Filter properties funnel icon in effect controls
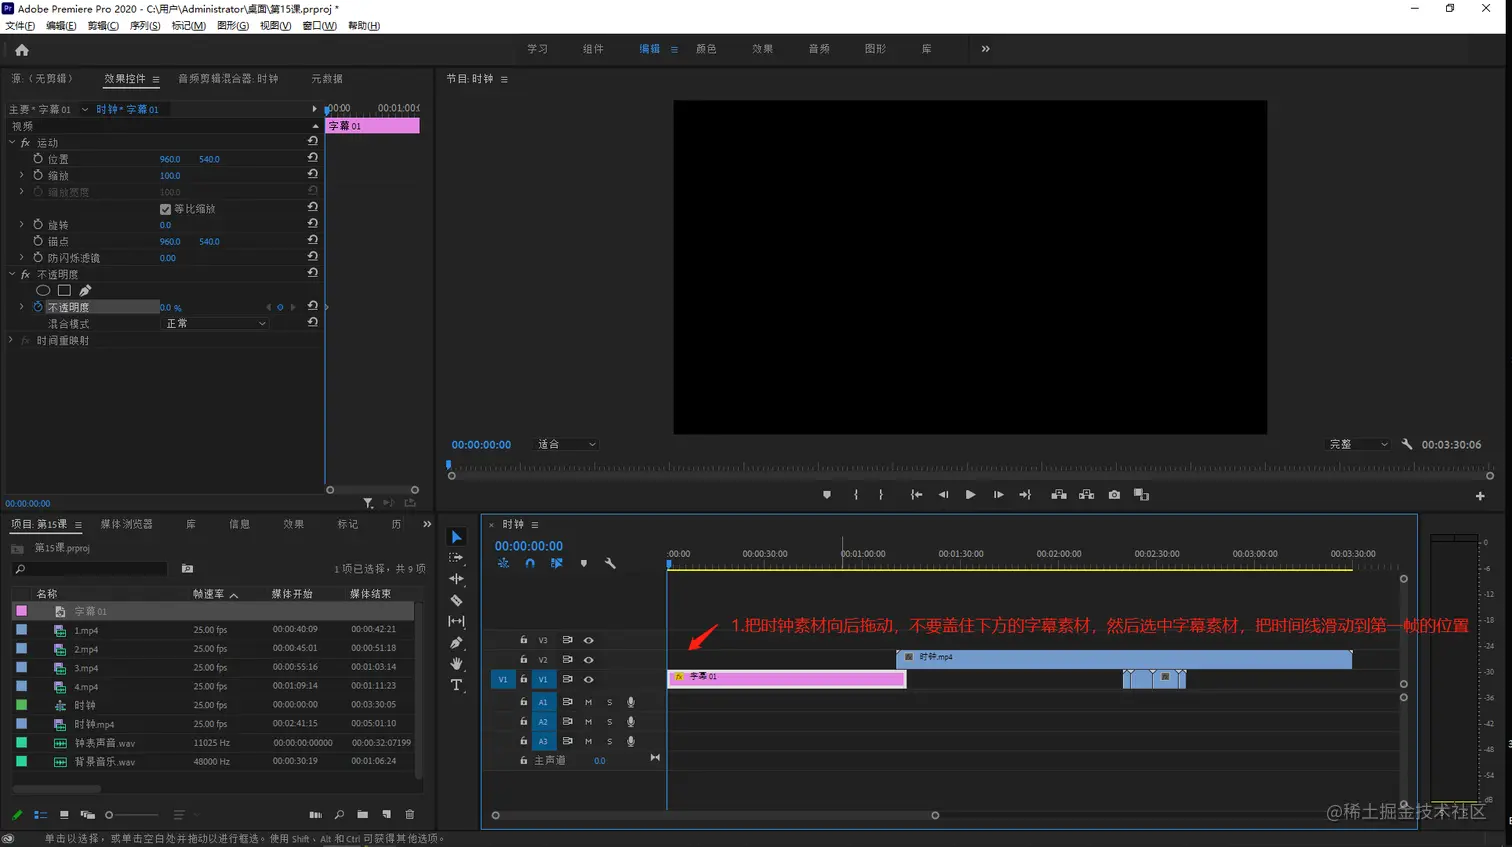The image size is (1512, 847). click(x=368, y=503)
